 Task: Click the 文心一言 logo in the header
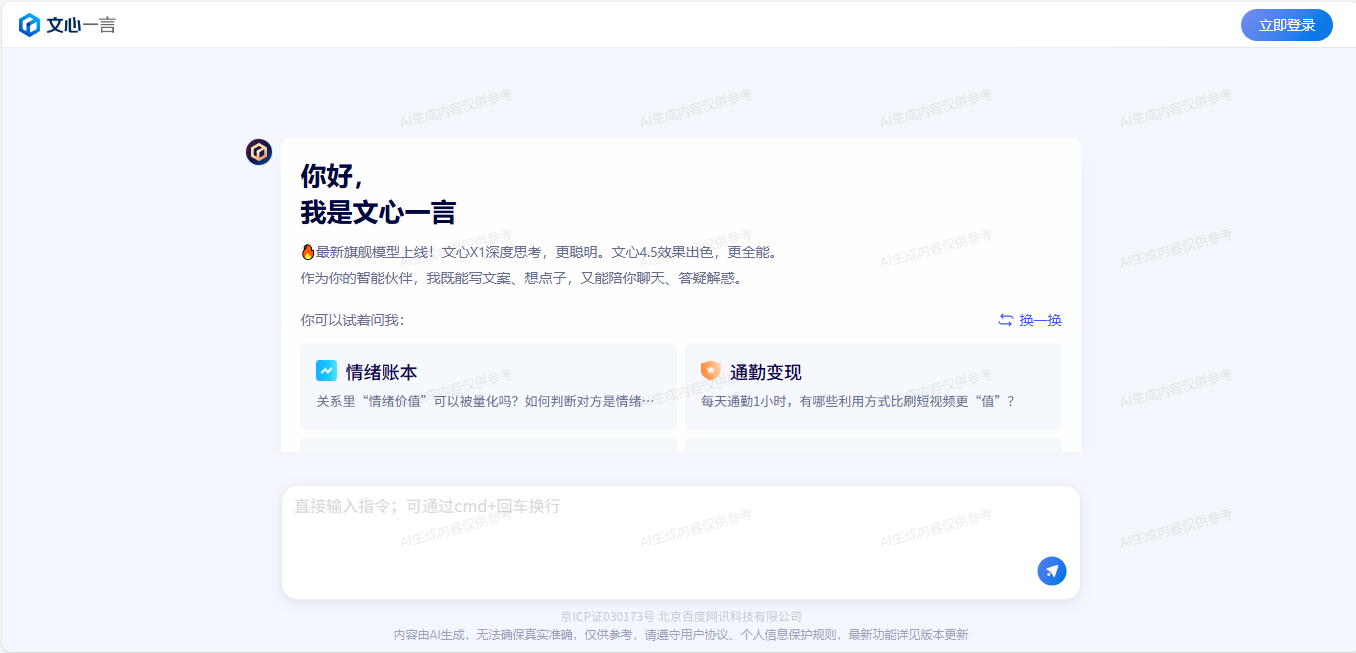click(x=67, y=25)
